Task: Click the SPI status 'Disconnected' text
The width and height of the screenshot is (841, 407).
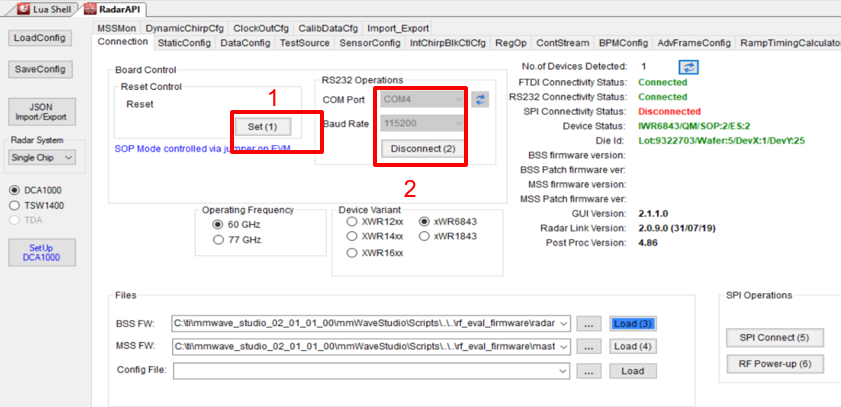Action: pos(669,112)
